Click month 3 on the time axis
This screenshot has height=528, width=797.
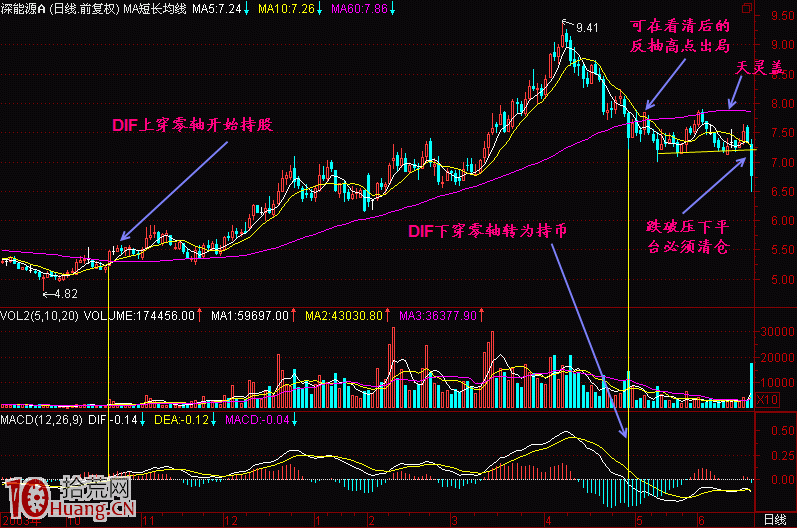click(454, 521)
